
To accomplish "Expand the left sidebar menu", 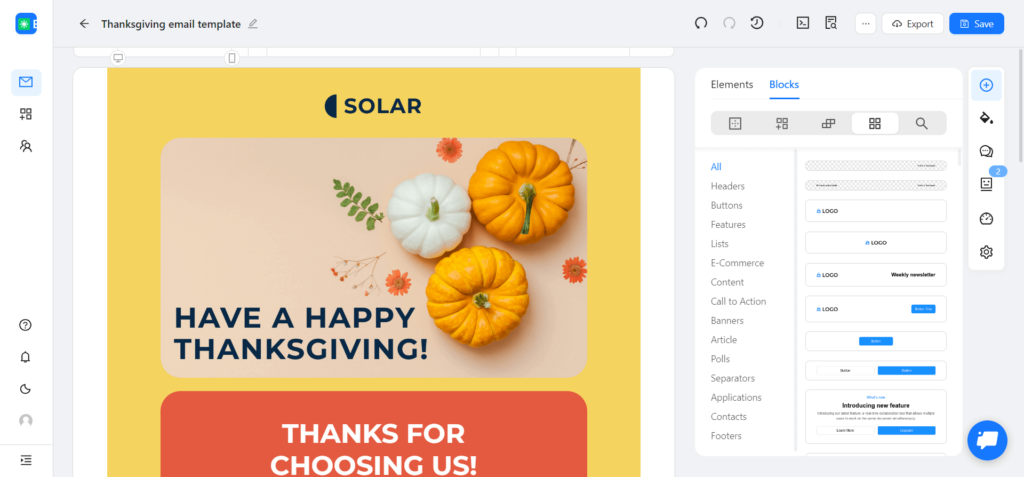I will [26, 460].
